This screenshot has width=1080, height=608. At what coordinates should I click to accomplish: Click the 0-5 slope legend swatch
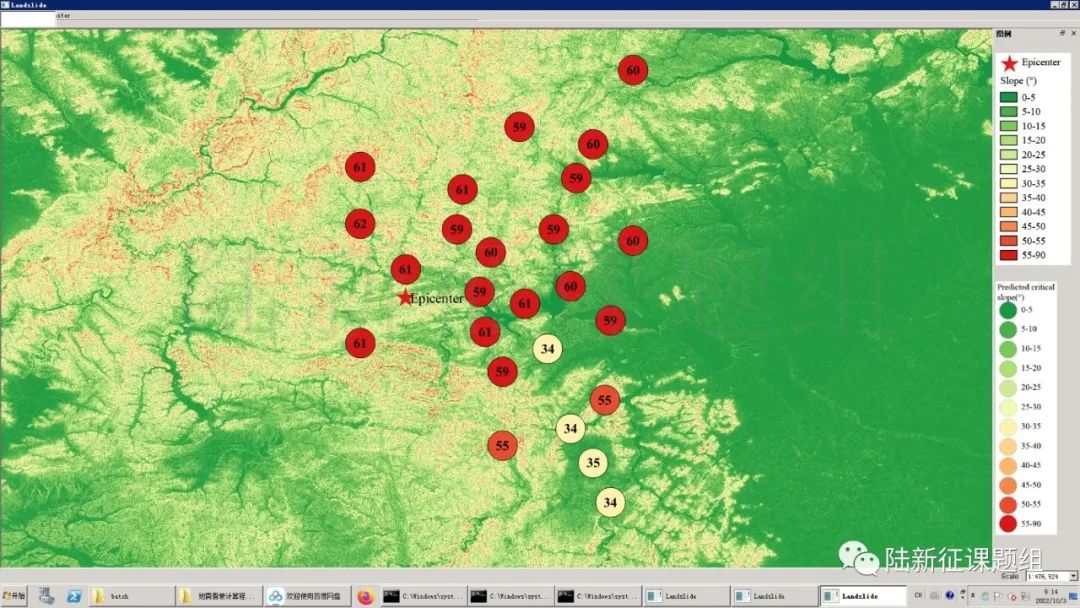click(1009, 97)
